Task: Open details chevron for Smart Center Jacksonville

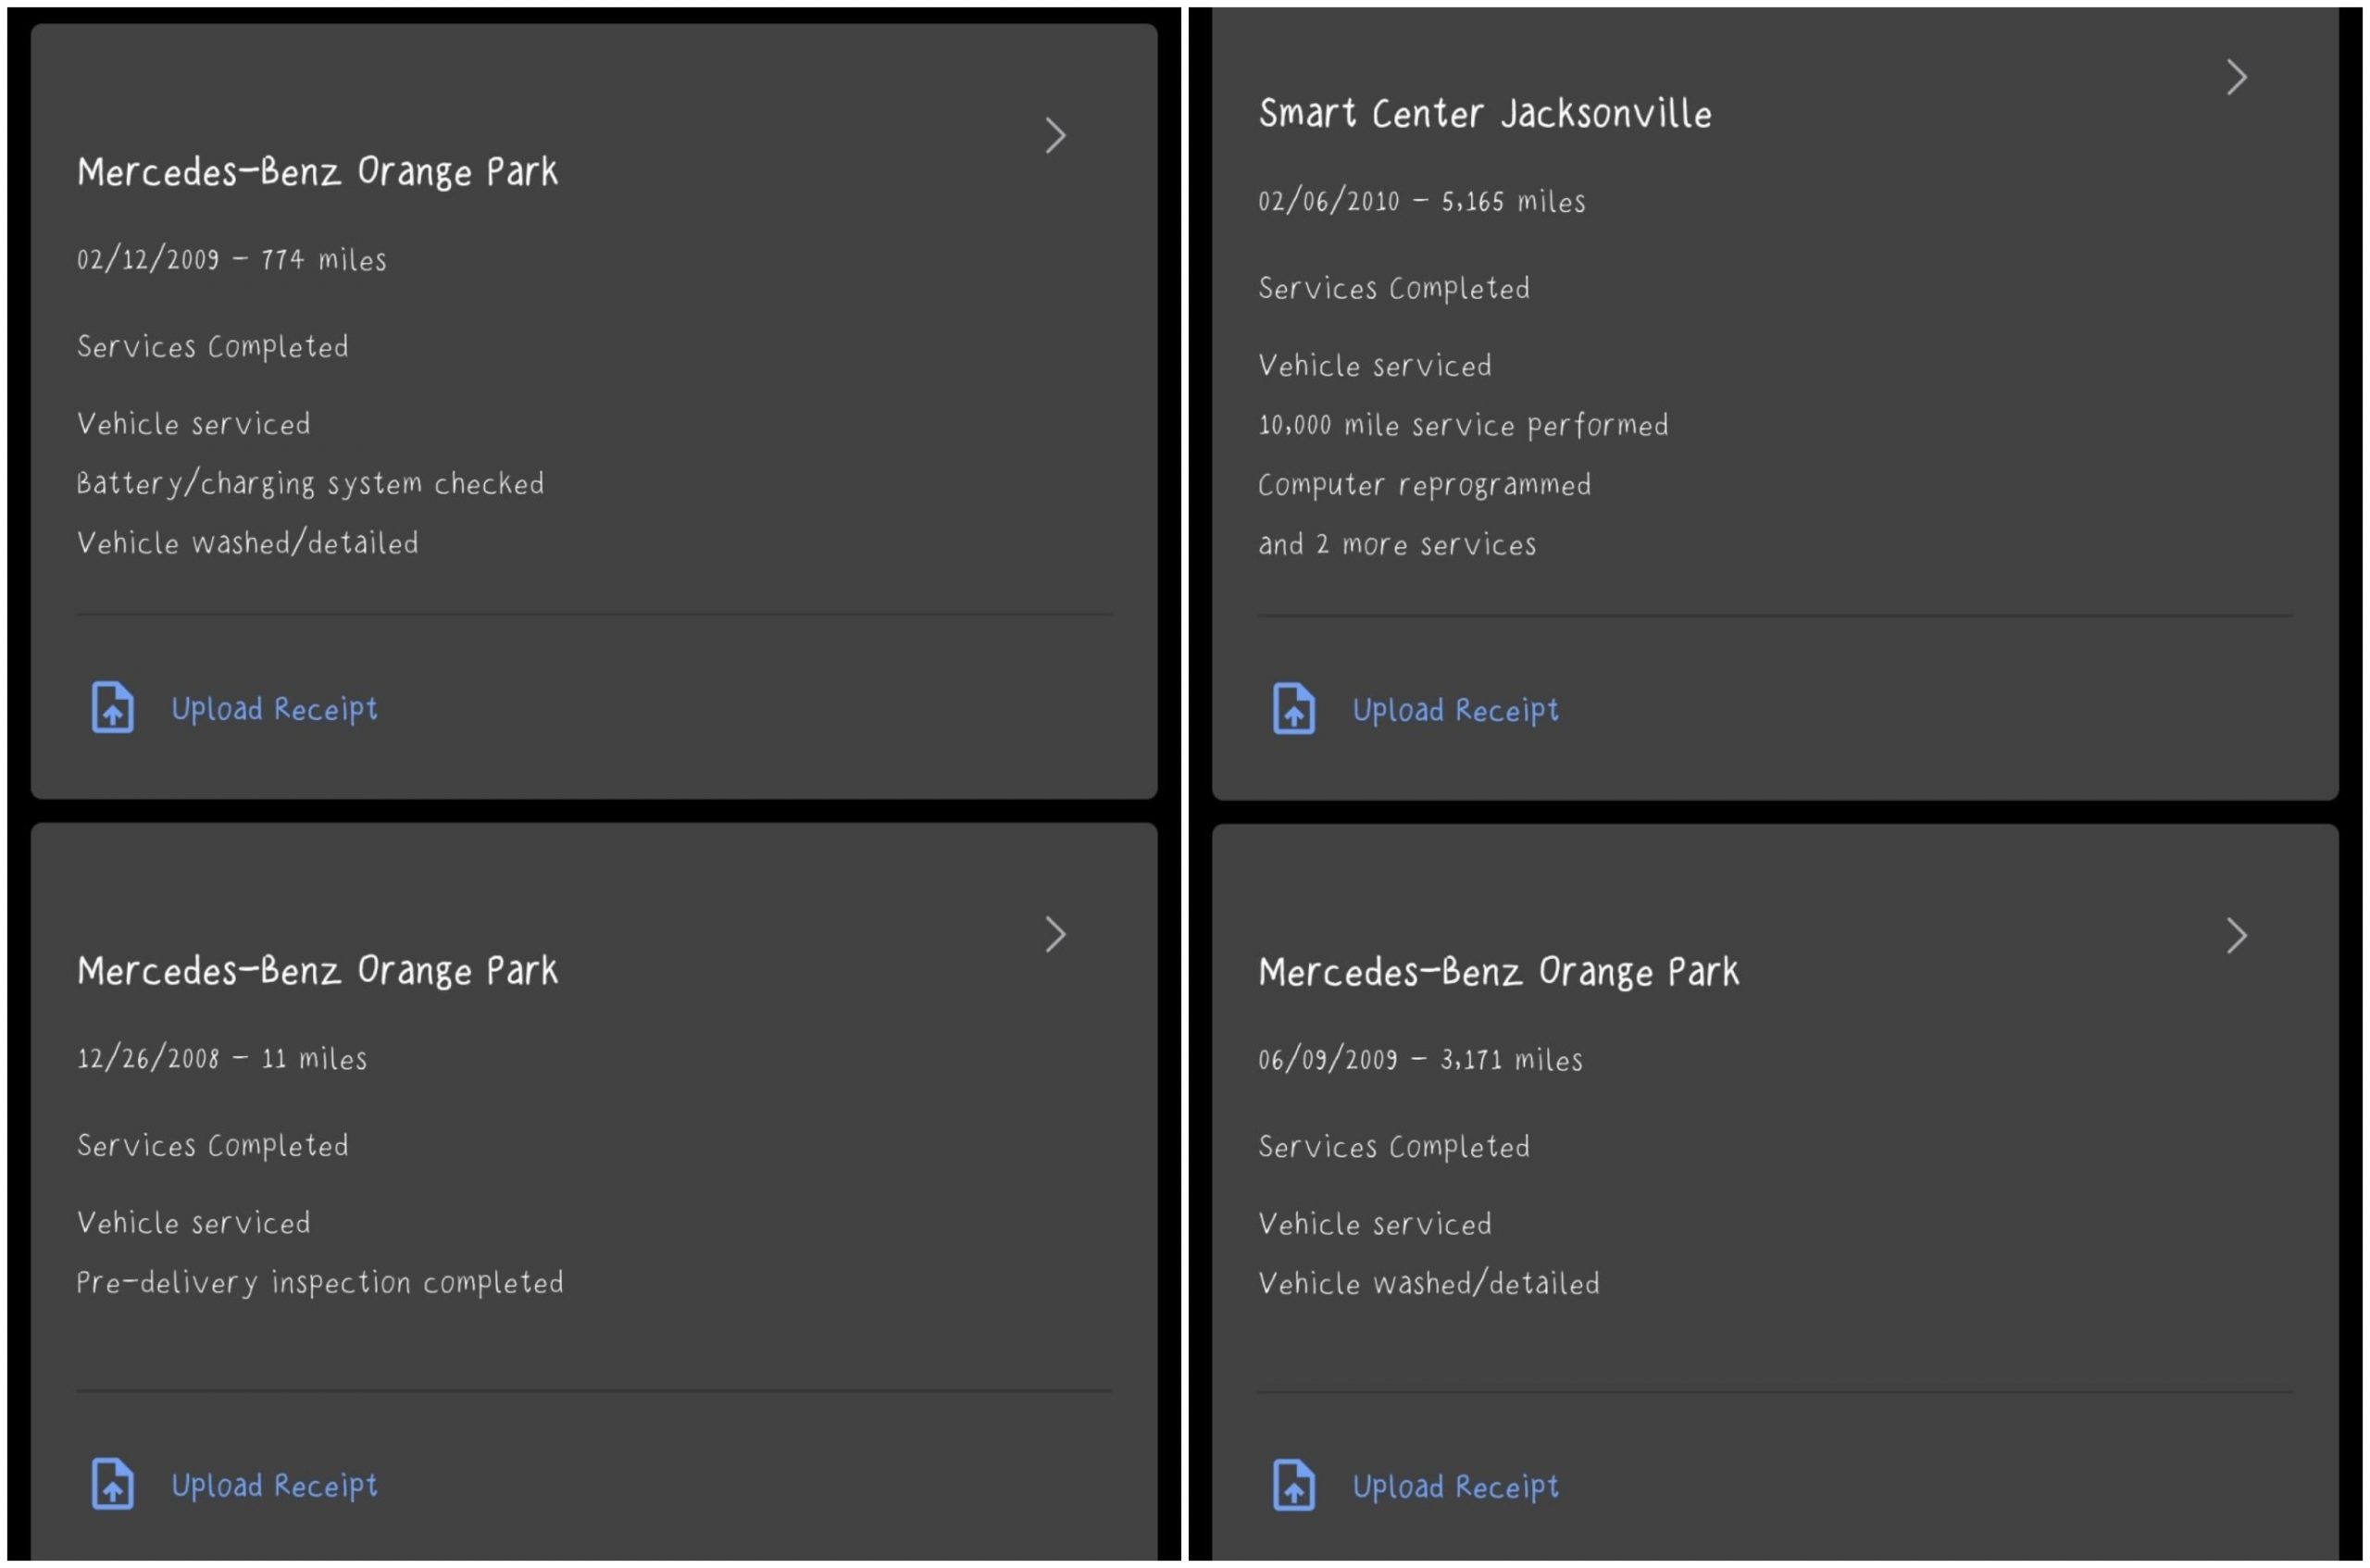Action: point(2237,77)
